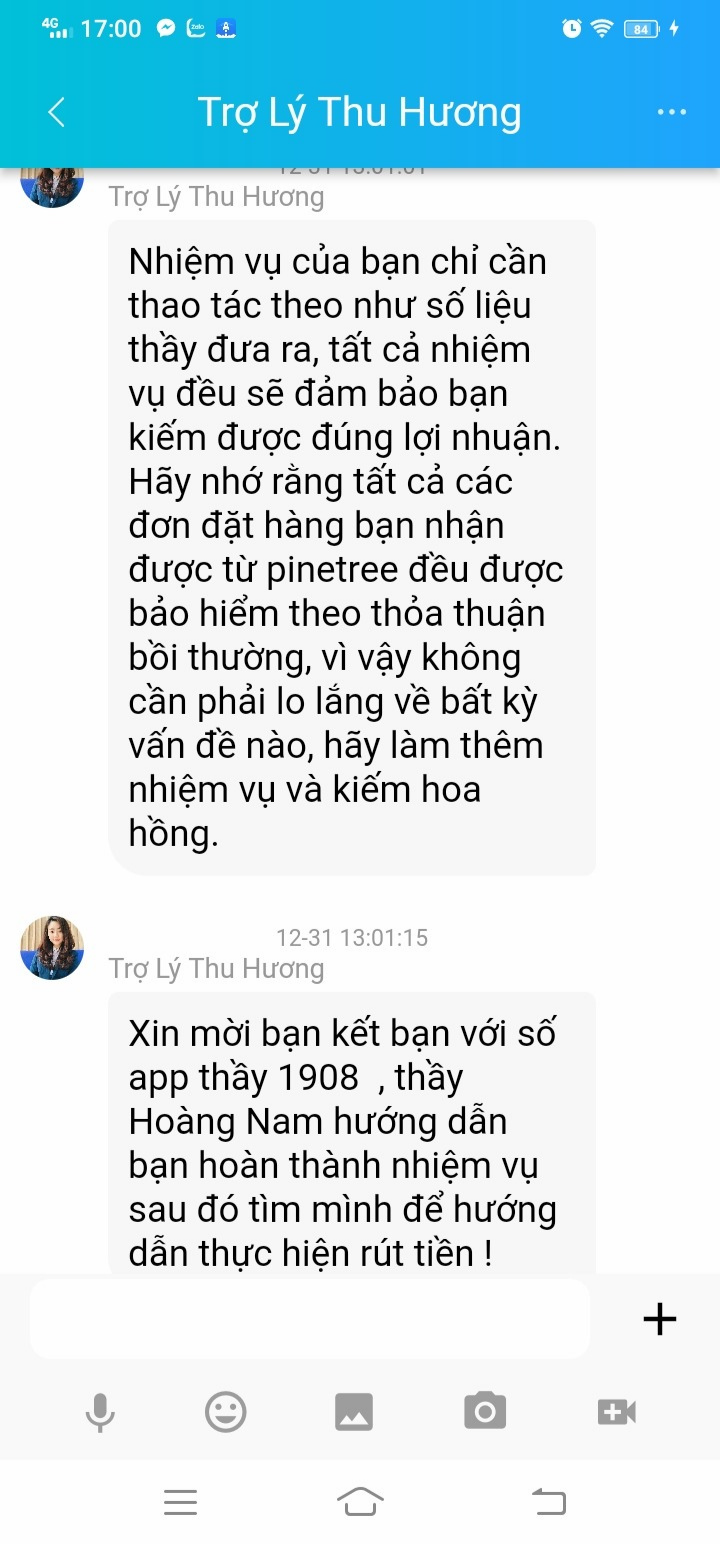The width and height of the screenshot is (720, 1544).
Task: Tap the avatar beside the first message
Action: point(52,185)
